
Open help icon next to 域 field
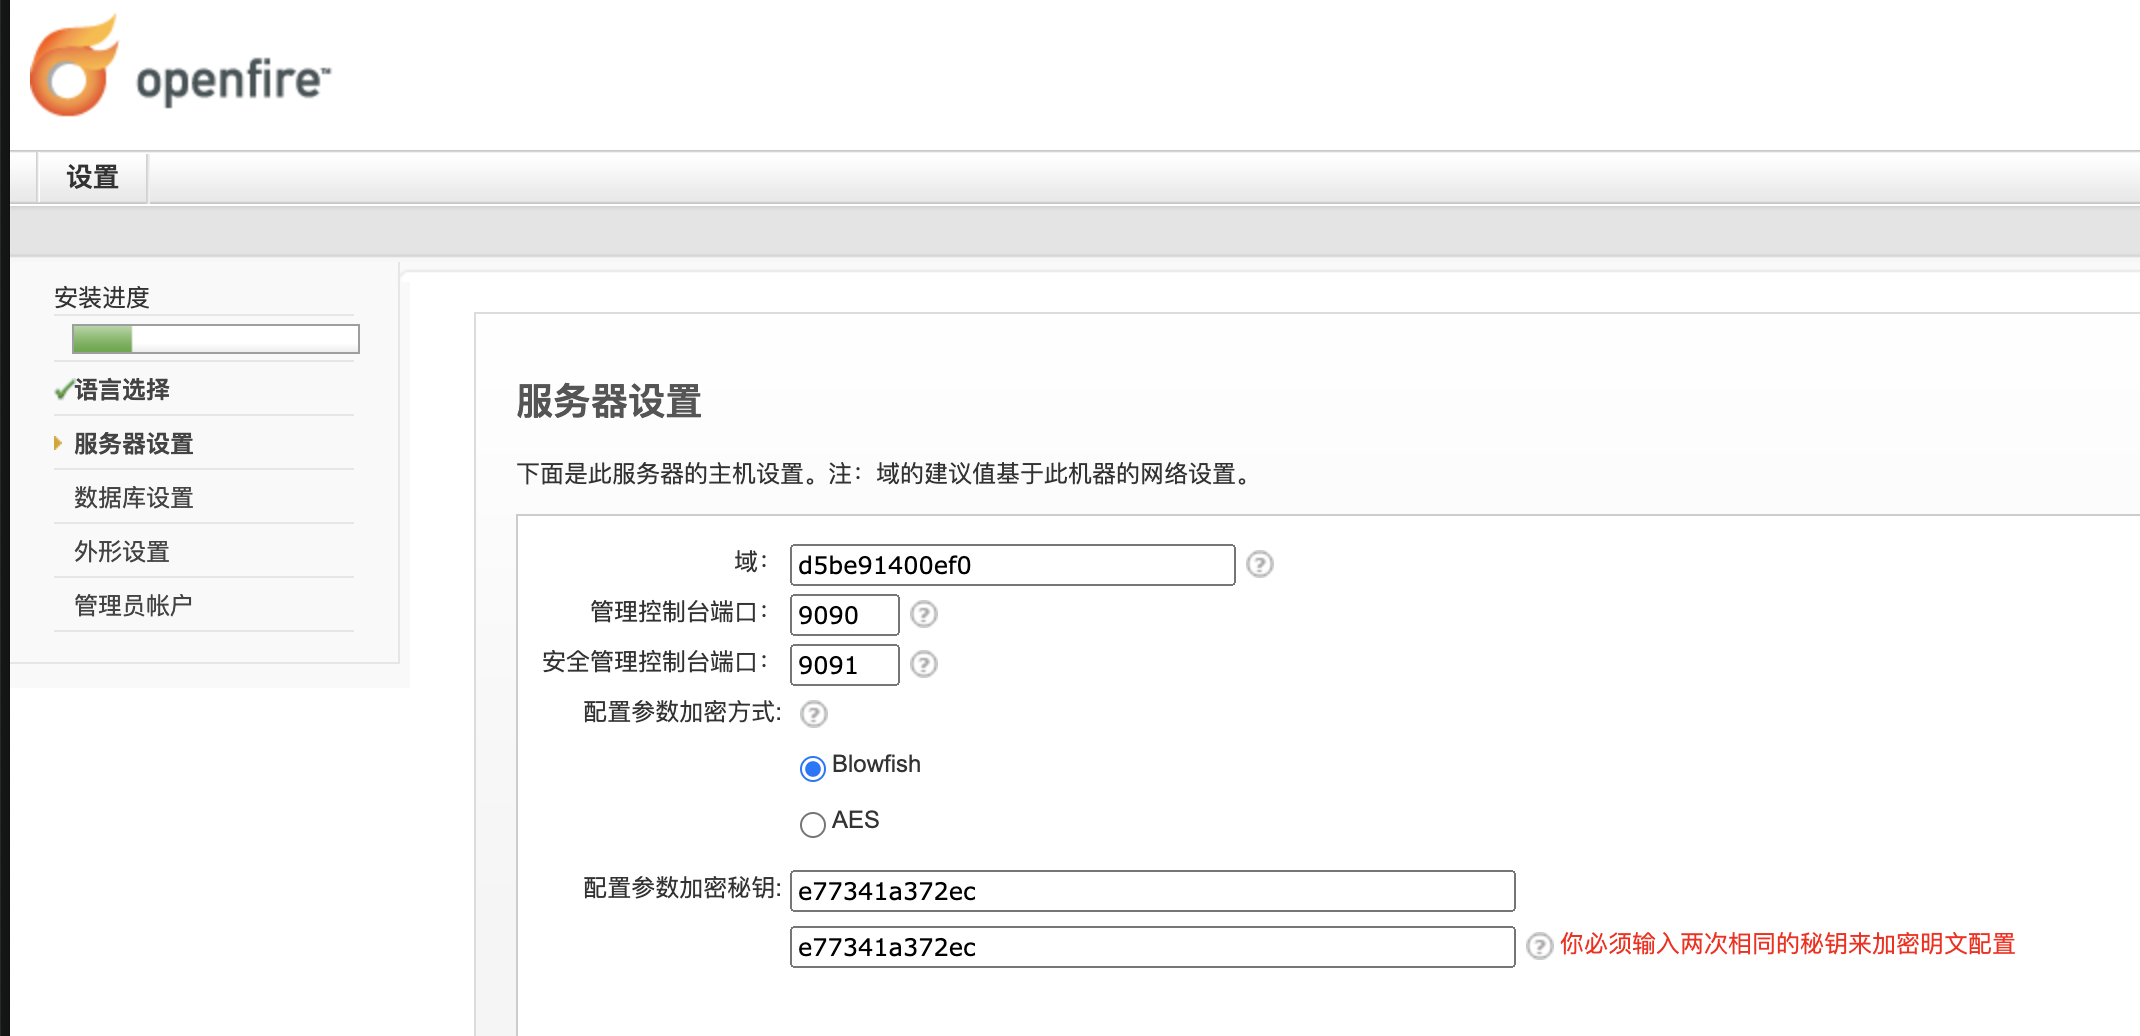tap(1260, 565)
